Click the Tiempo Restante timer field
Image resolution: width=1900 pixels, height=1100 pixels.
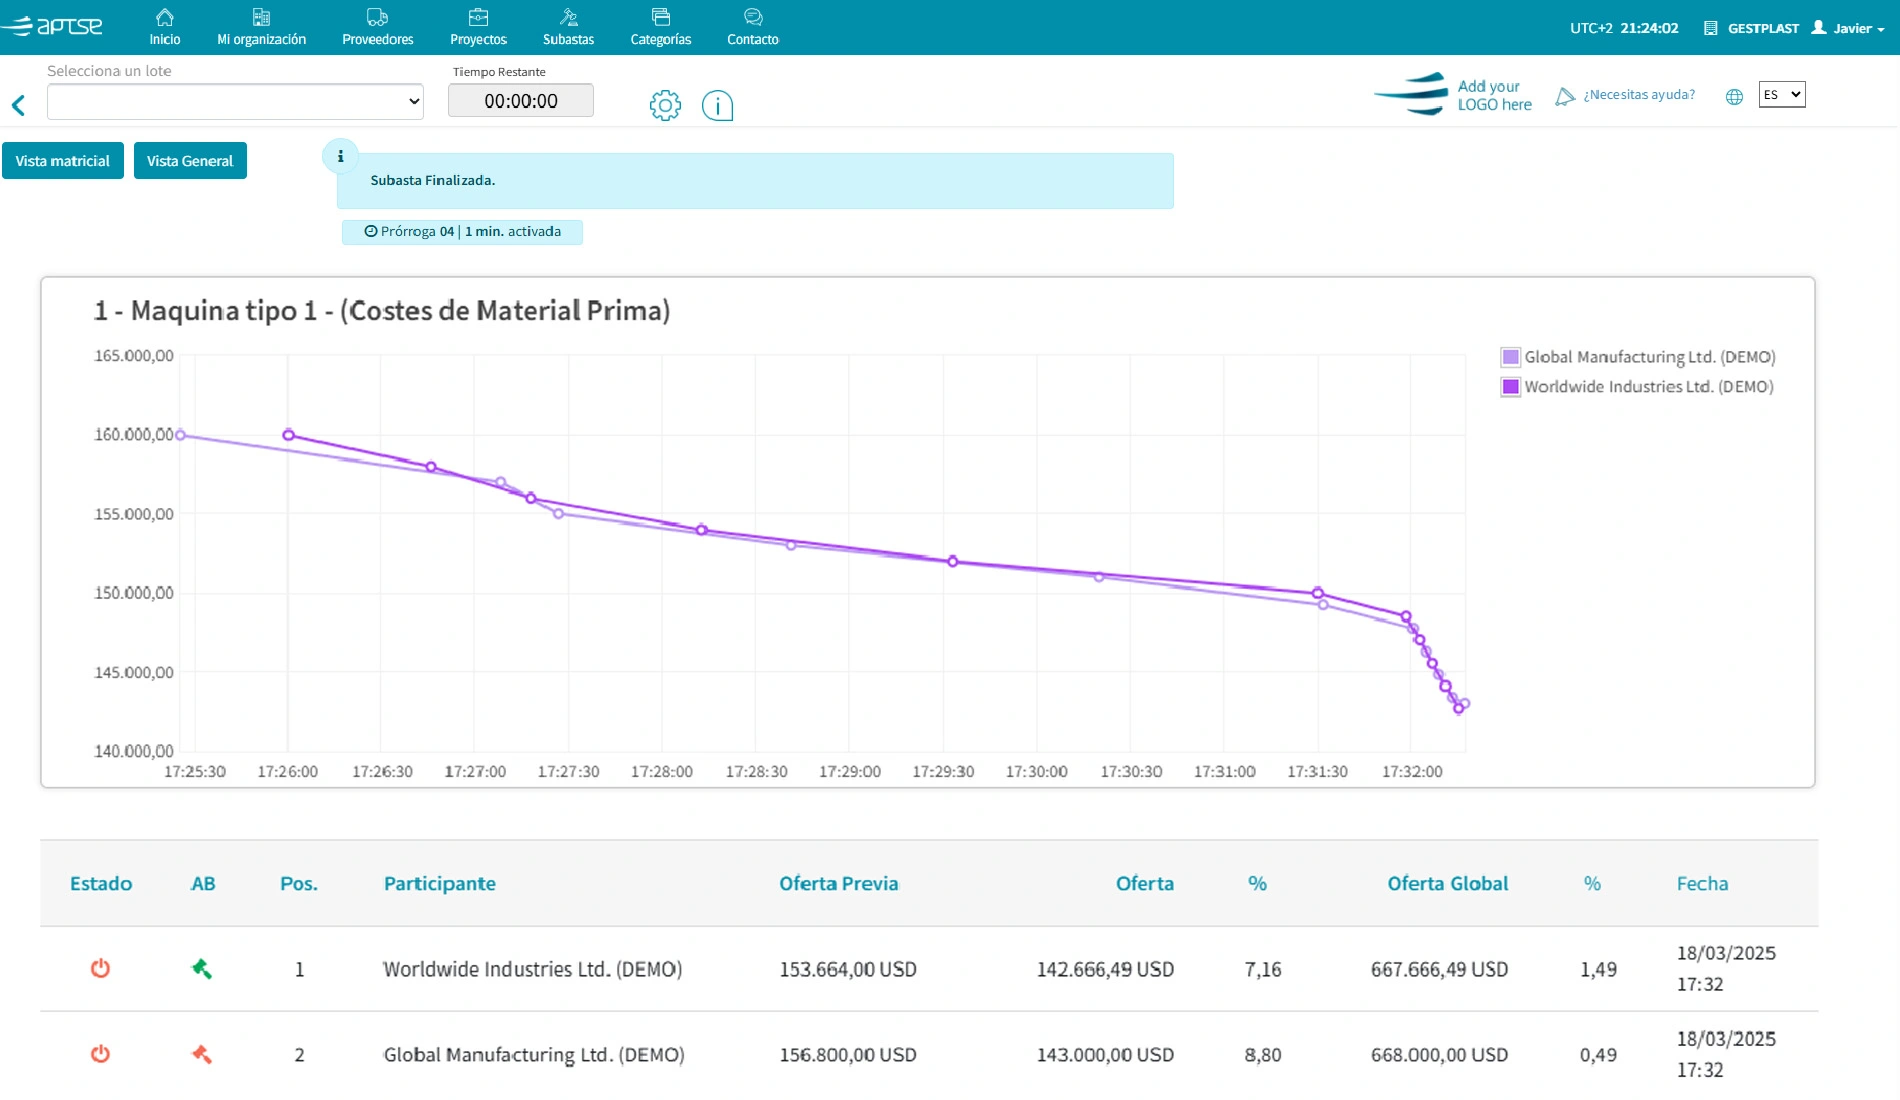coord(520,101)
